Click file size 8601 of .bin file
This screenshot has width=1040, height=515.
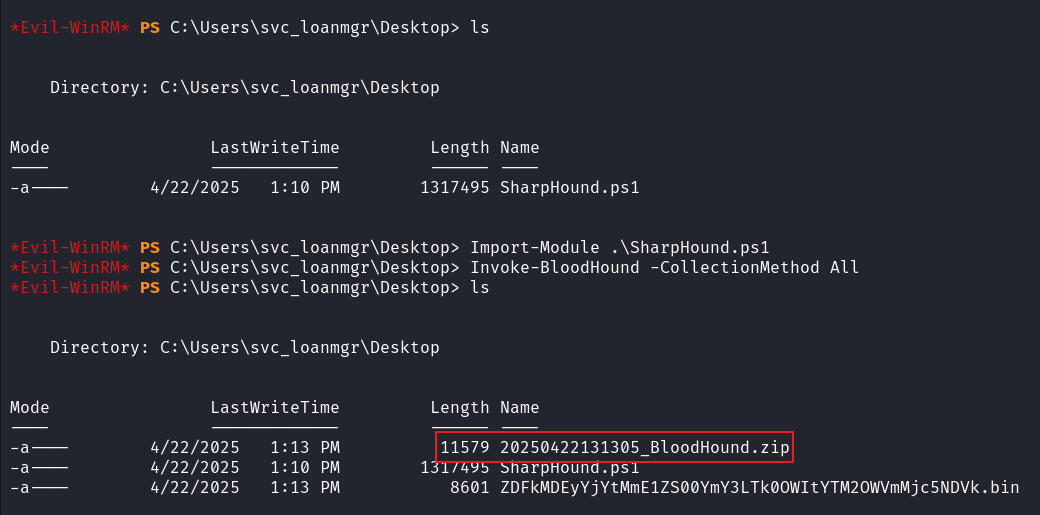tap(470, 488)
